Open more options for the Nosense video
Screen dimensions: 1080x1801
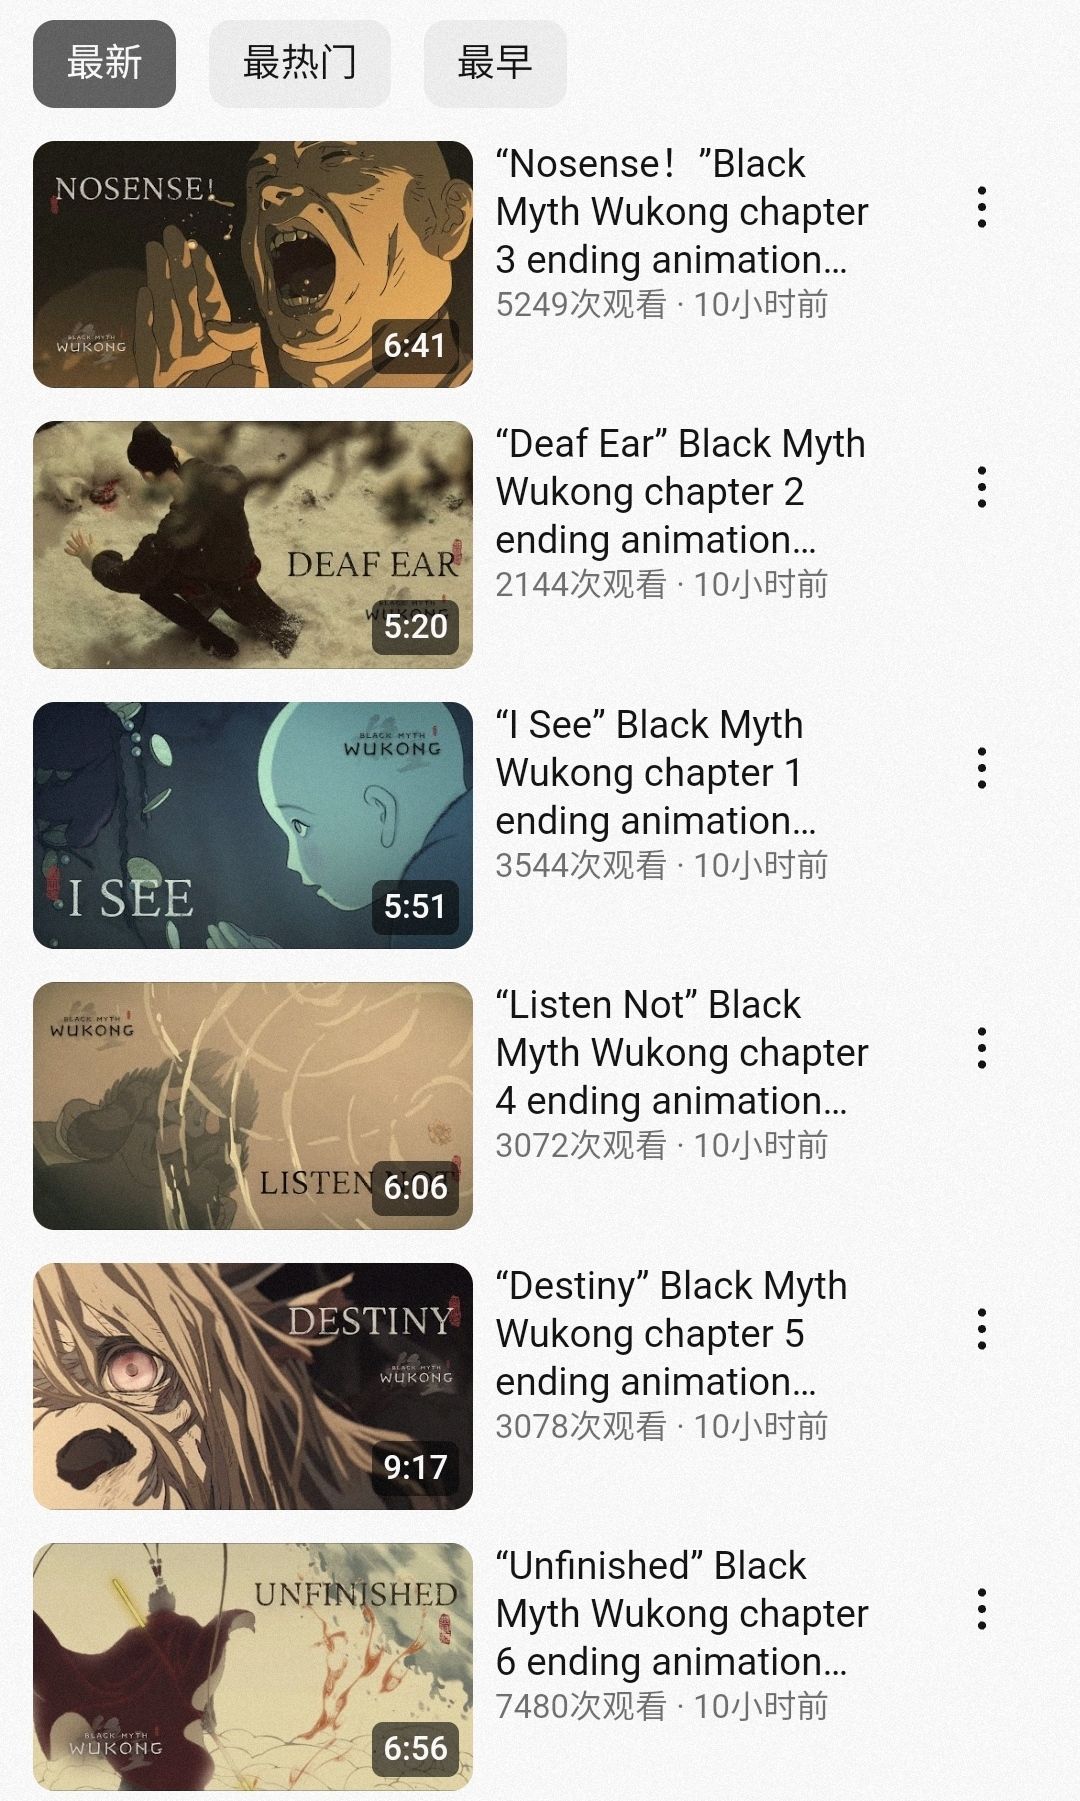[x=981, y=207]
